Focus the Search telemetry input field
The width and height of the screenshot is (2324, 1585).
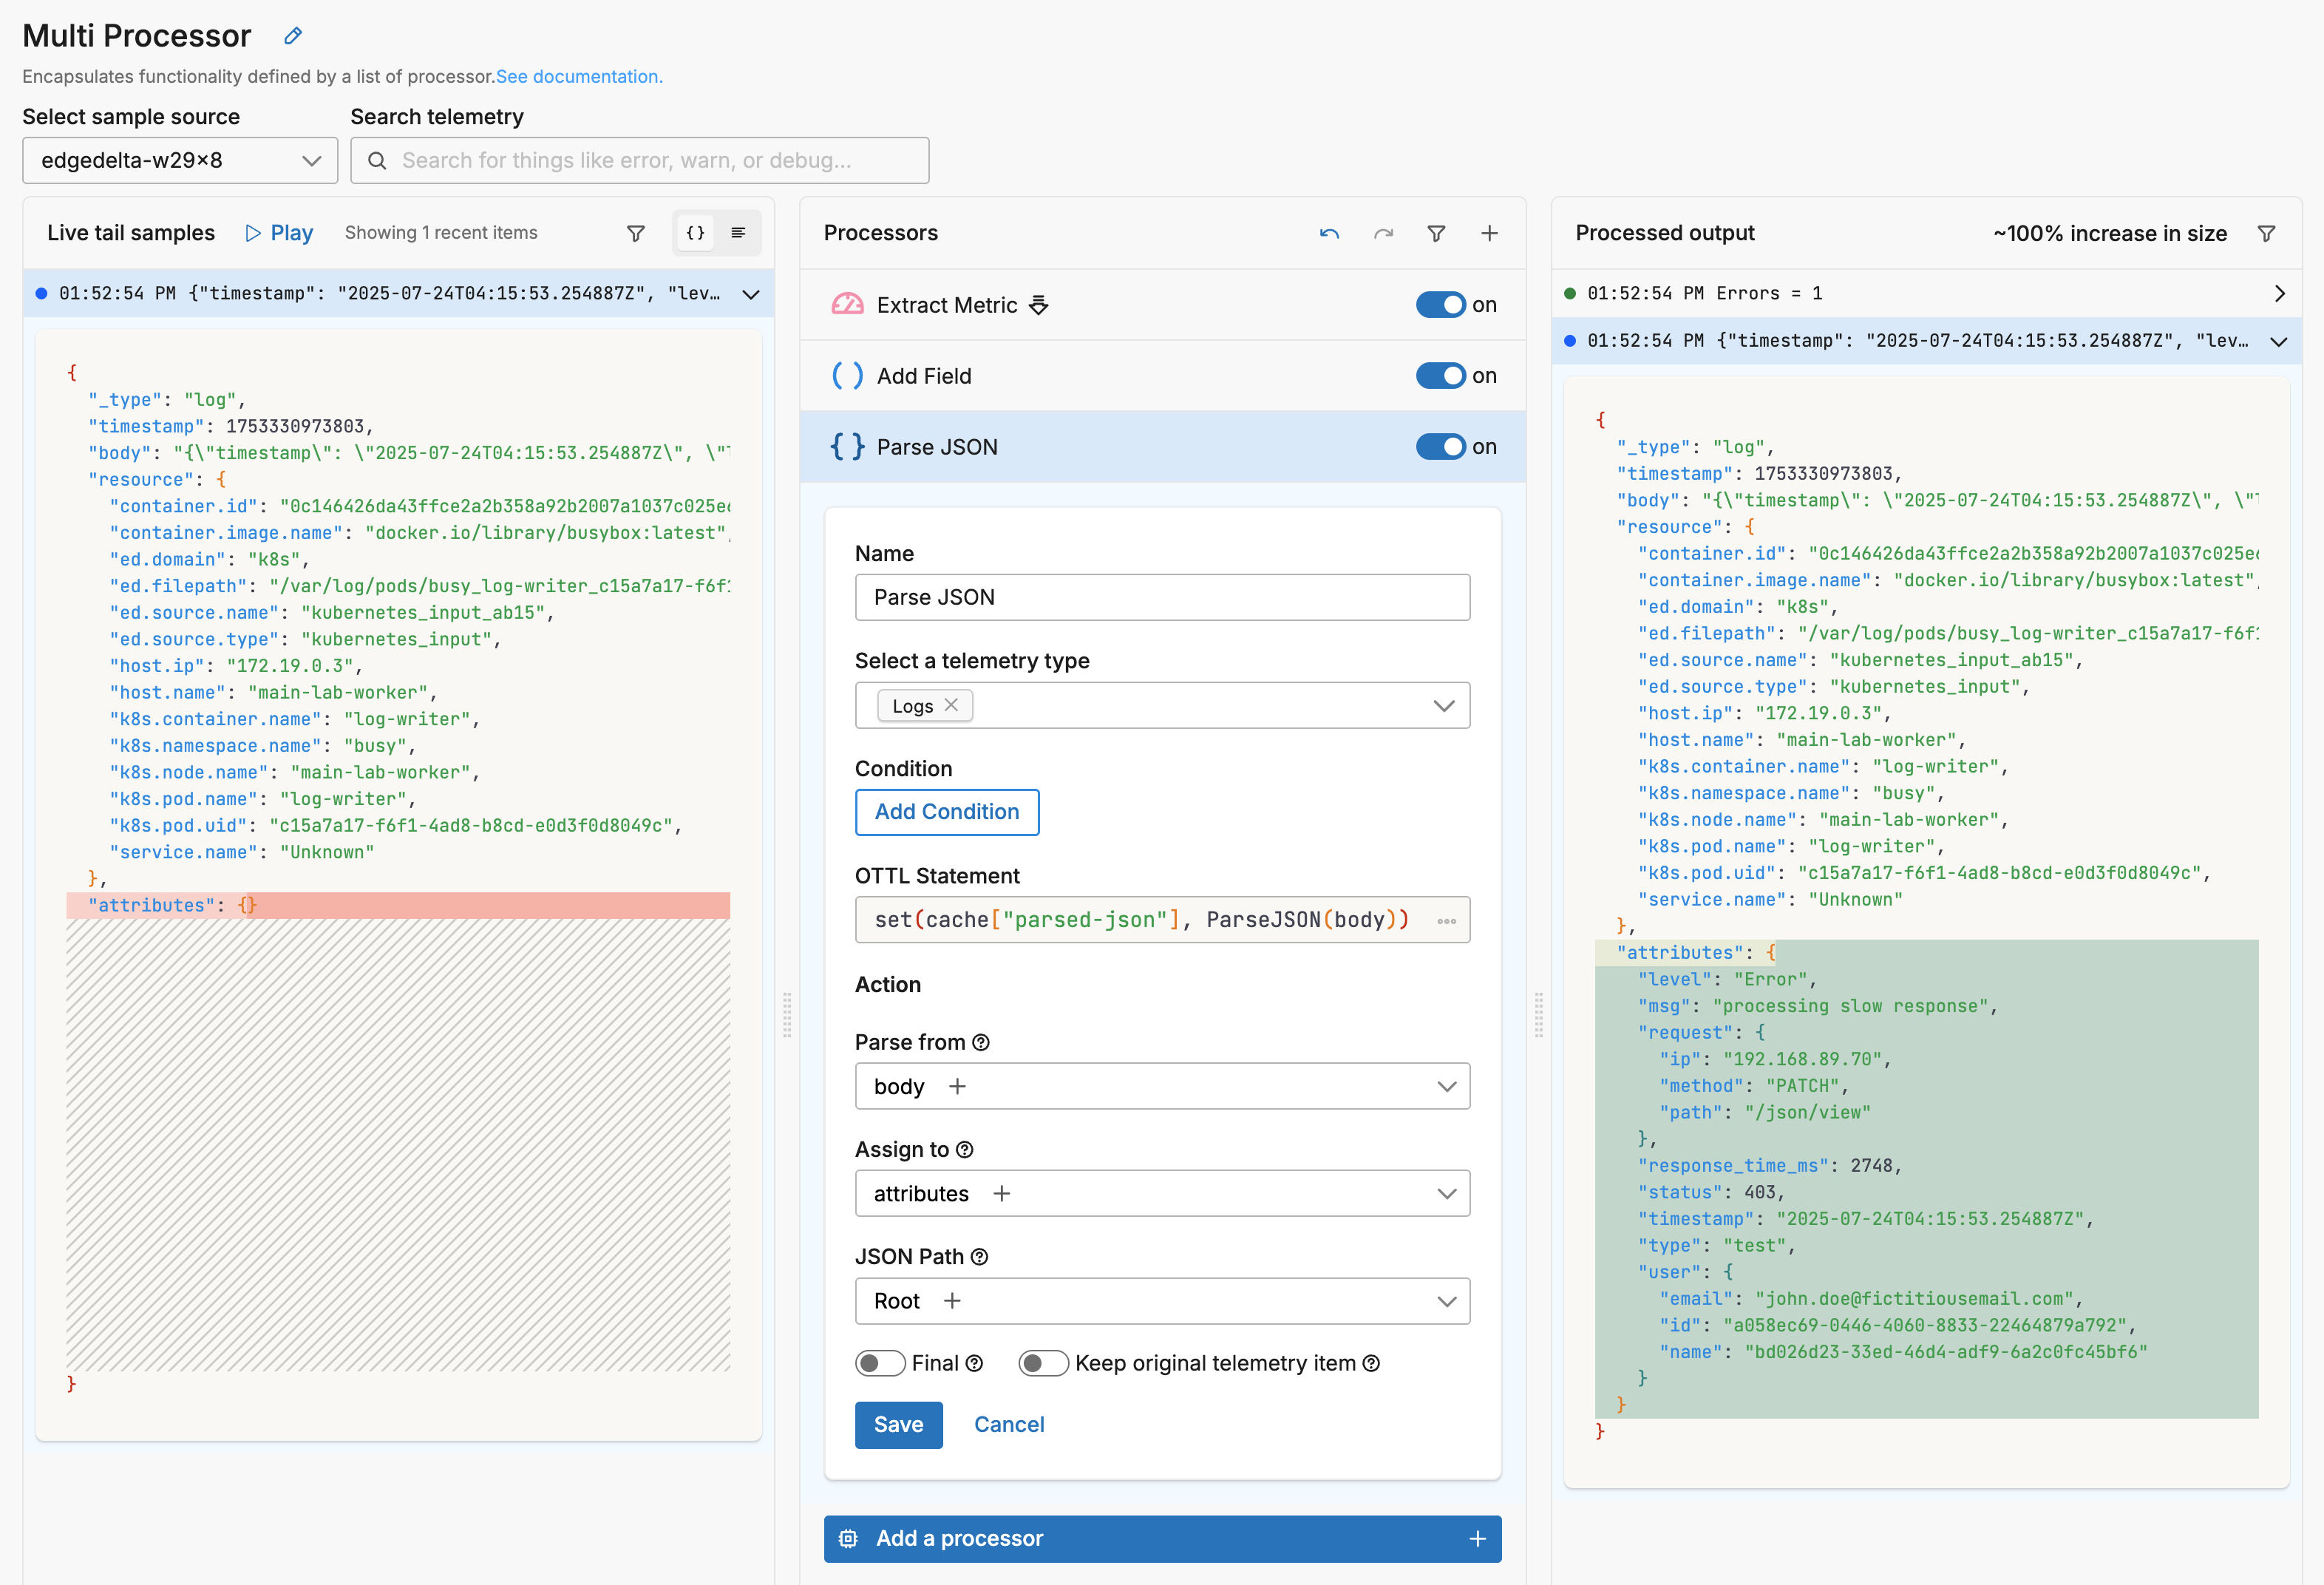(640, 160)
